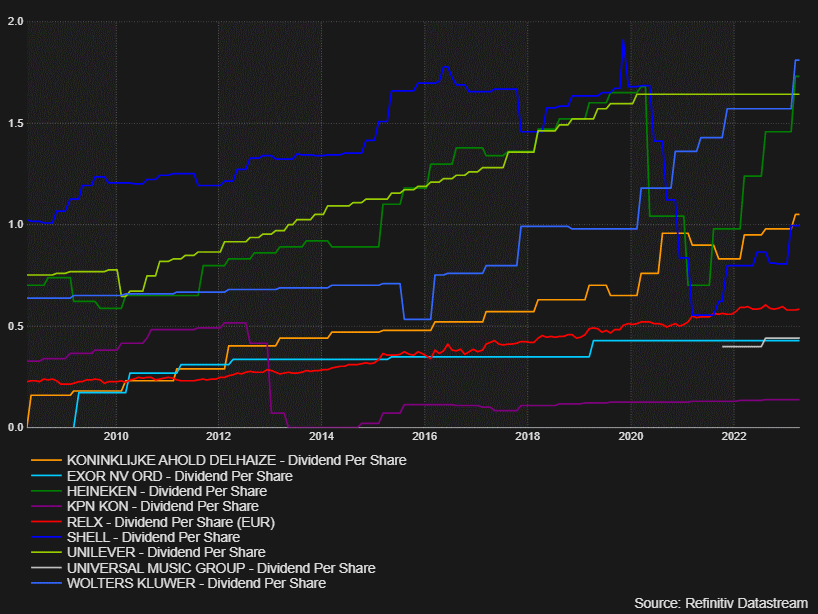
Task: Click the light blue legend line for Wolters Kluwer
Action: click(x=46, y=583)
